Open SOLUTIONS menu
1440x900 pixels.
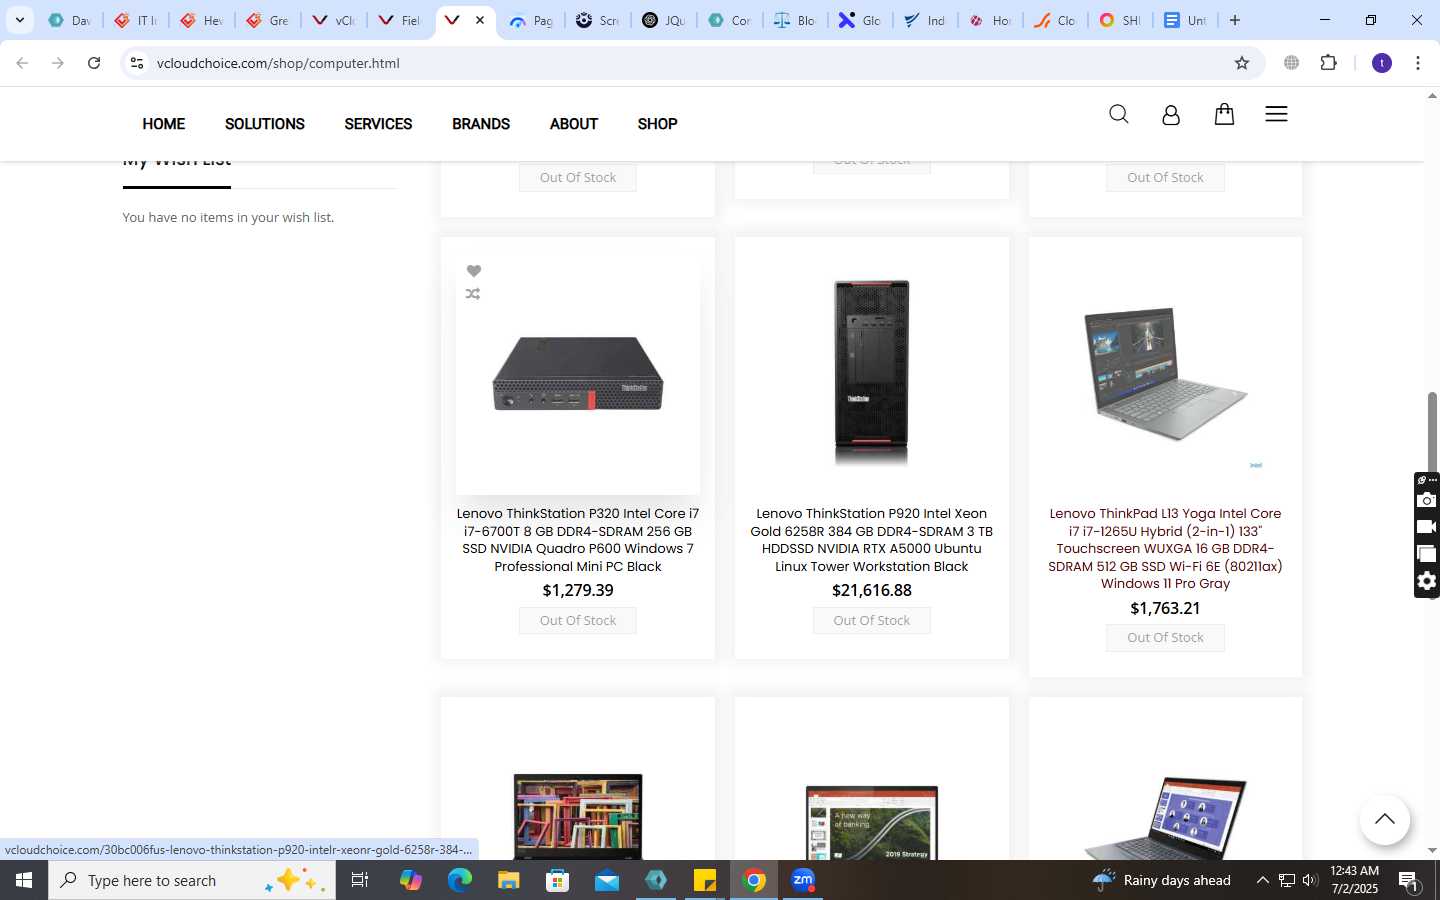click(x=265, y=124)
